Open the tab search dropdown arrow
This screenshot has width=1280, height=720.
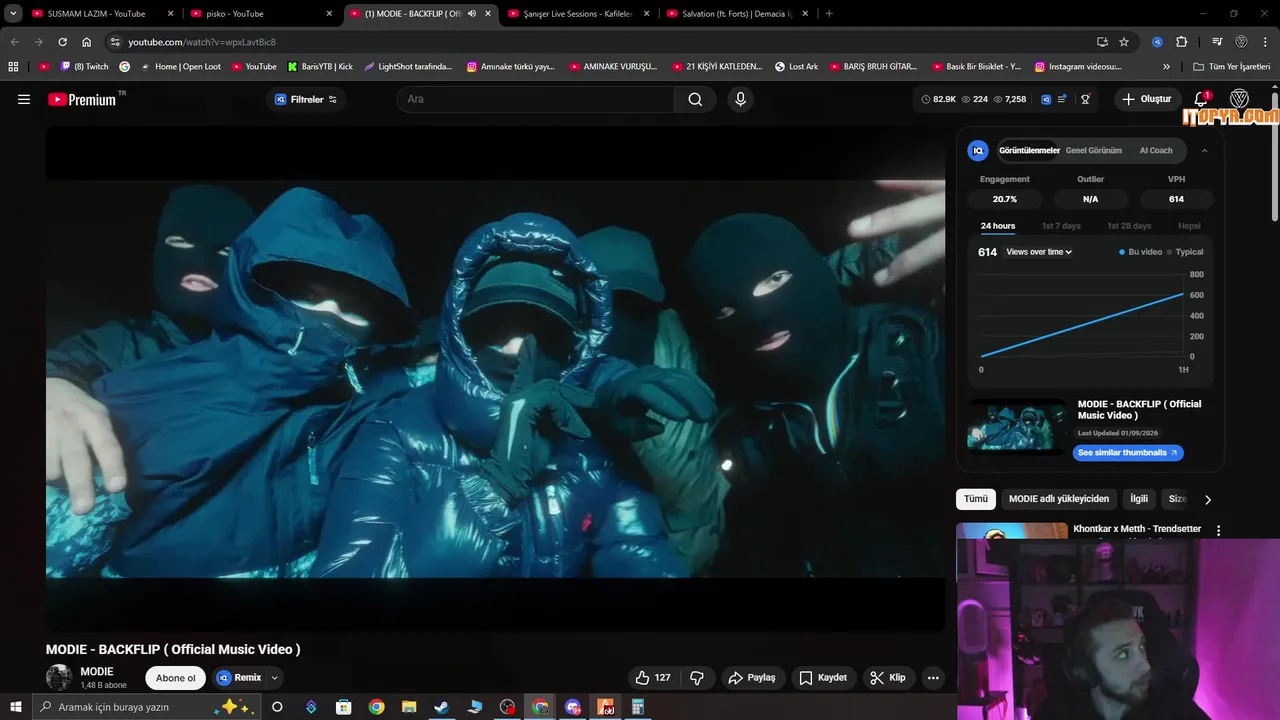coord(14,14)
